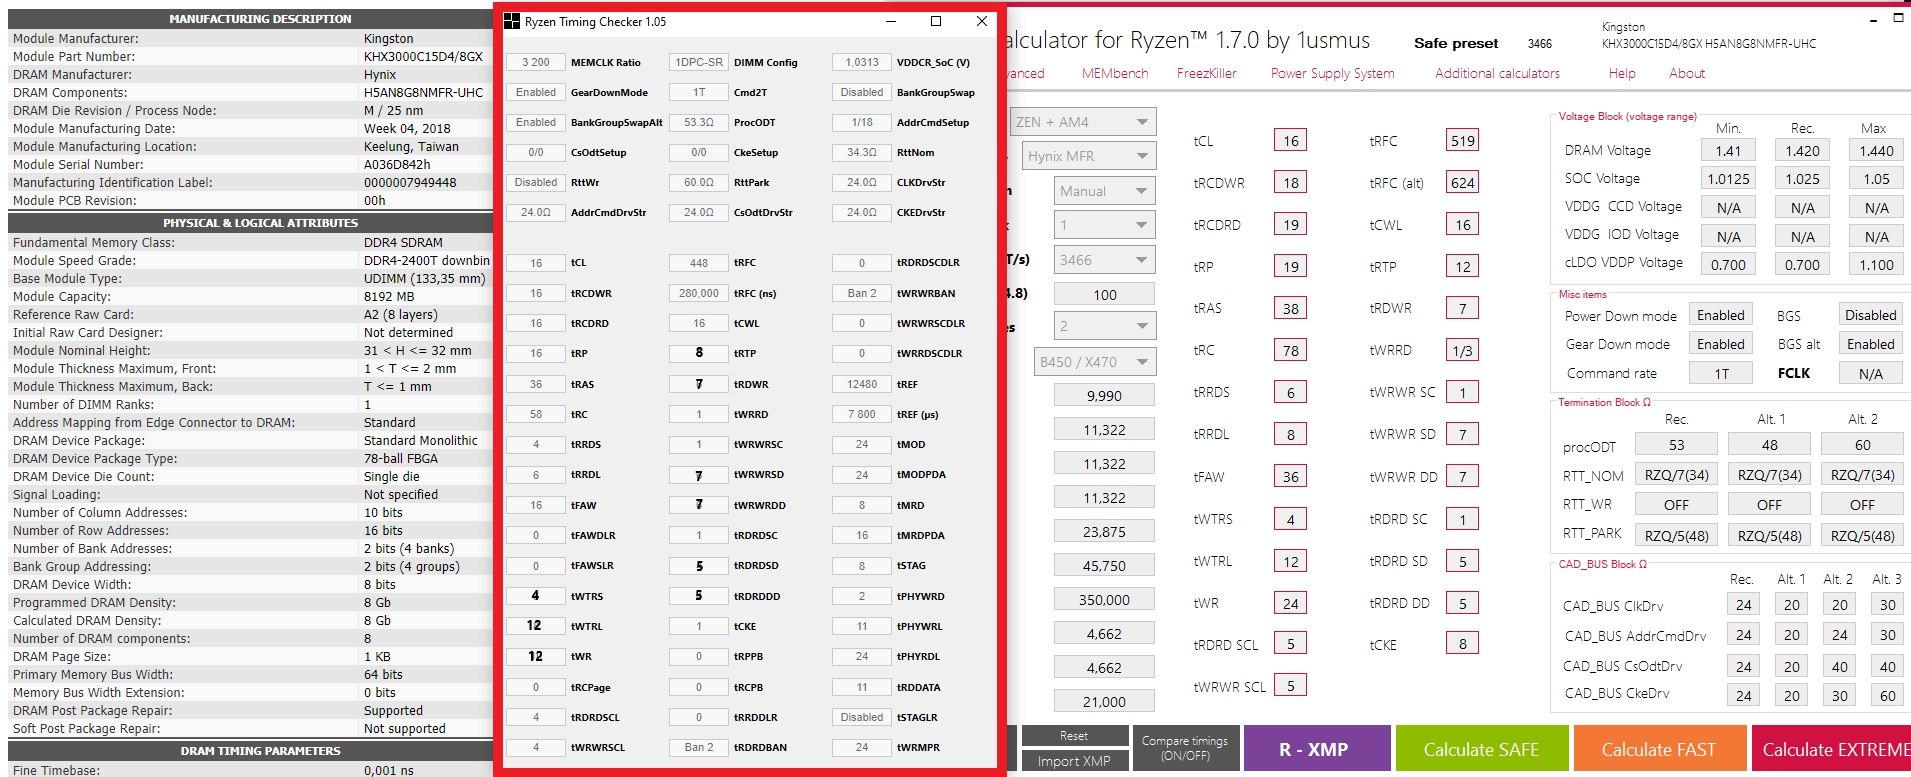
Task: Click the MEMCLK Ratio value 3 200
Action: [536, 62]
